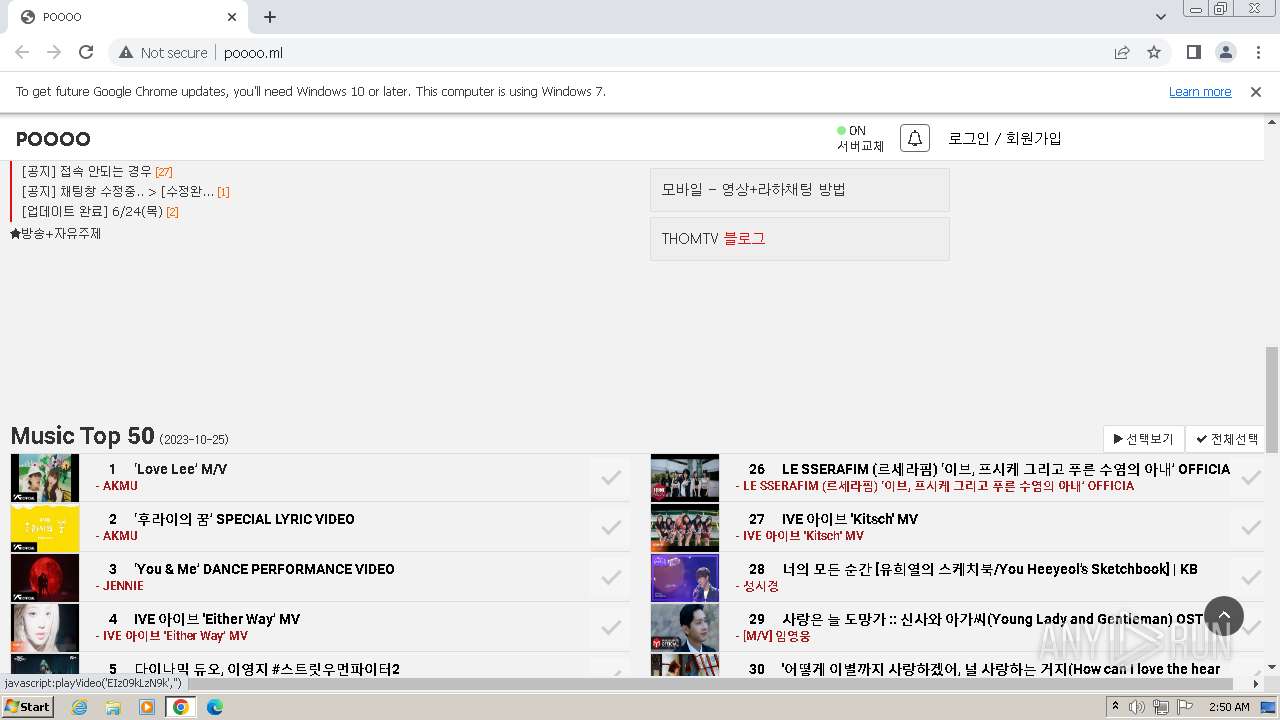
Task: Toggle checkmark for '후라이의 꿈' SPECIAL LYRIC VIDEO
Action: [x=611, y=527]
